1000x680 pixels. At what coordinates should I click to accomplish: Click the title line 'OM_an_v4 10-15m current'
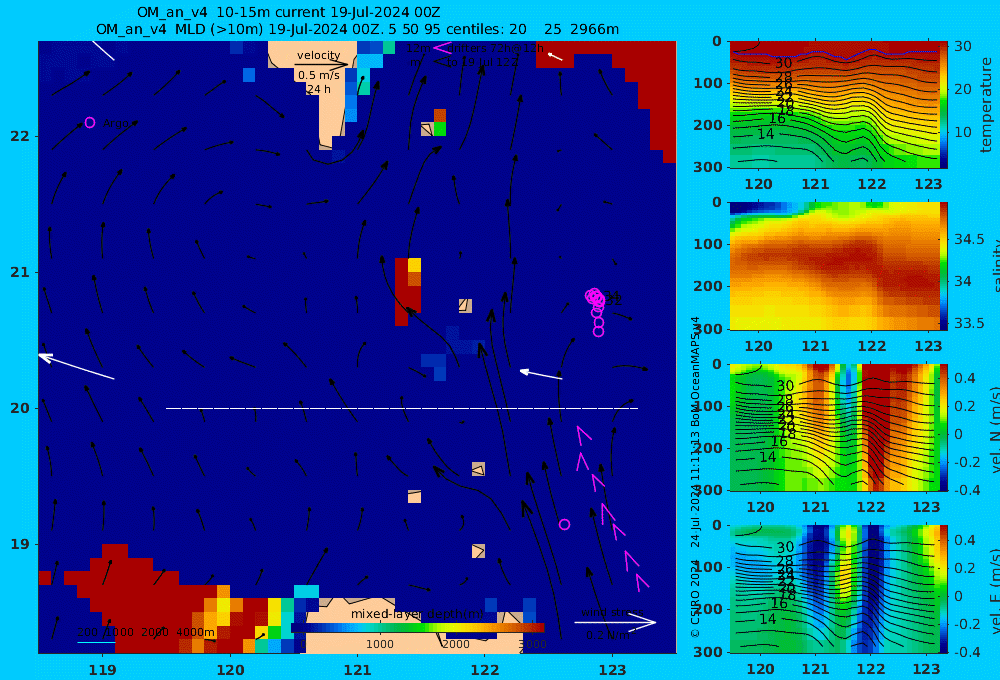(x=288, y=12)
